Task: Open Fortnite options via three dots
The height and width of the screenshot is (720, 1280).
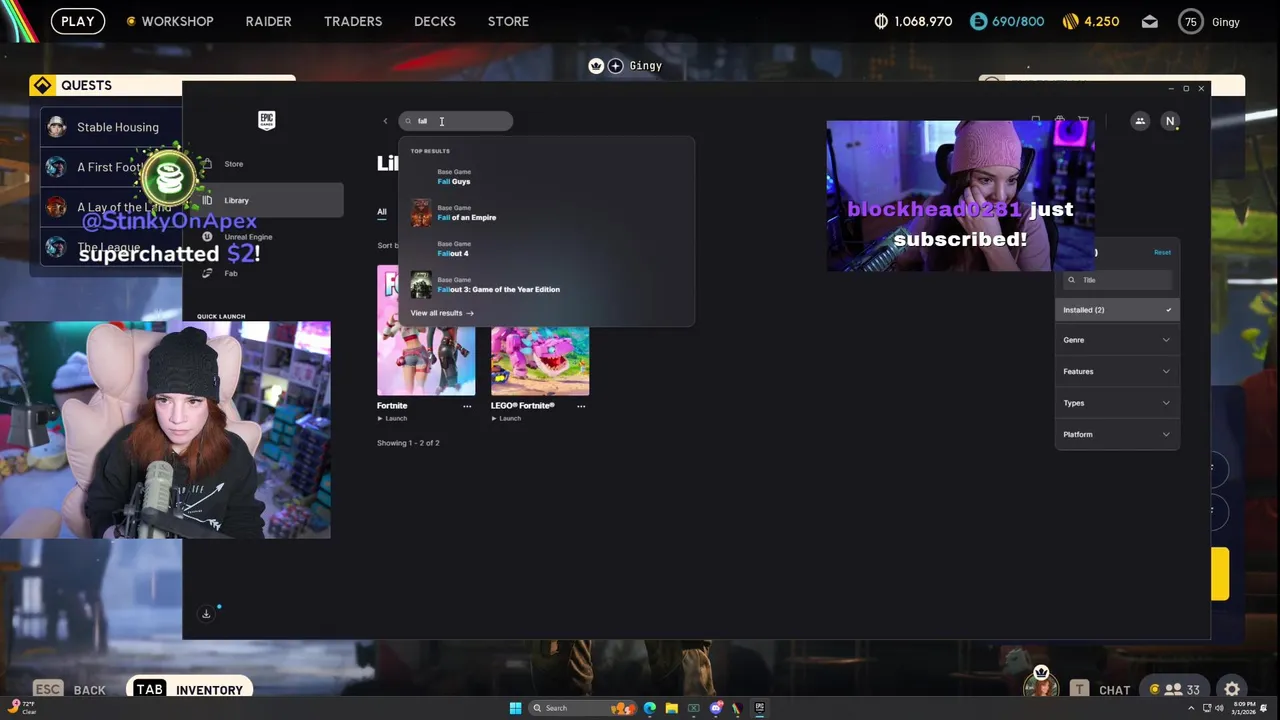Action: coord(467,406)
